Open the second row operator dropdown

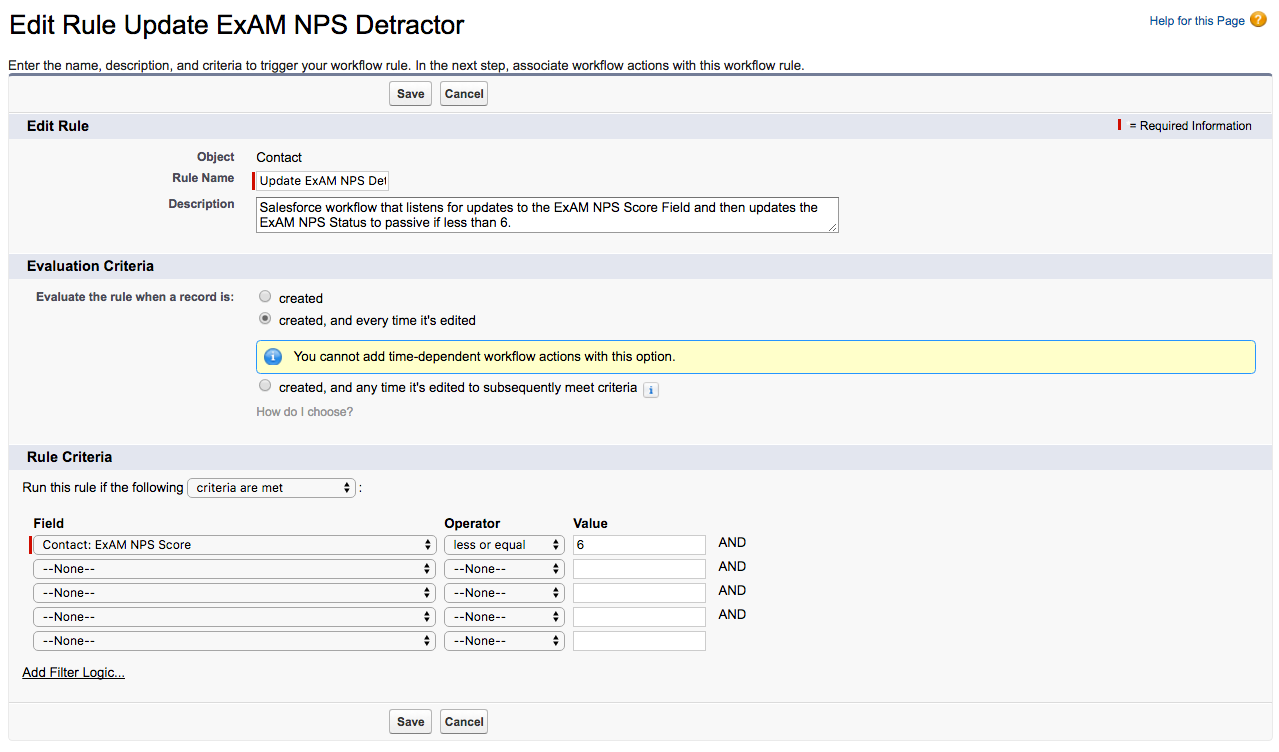point(504,569)
